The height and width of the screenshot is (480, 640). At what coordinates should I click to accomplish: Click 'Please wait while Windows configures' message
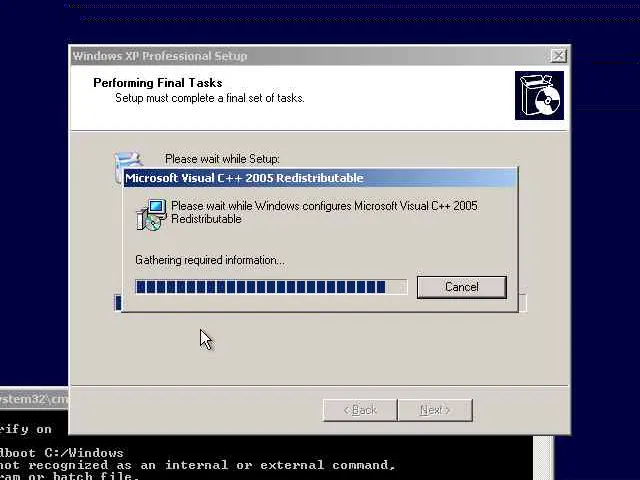pos(324,212)
